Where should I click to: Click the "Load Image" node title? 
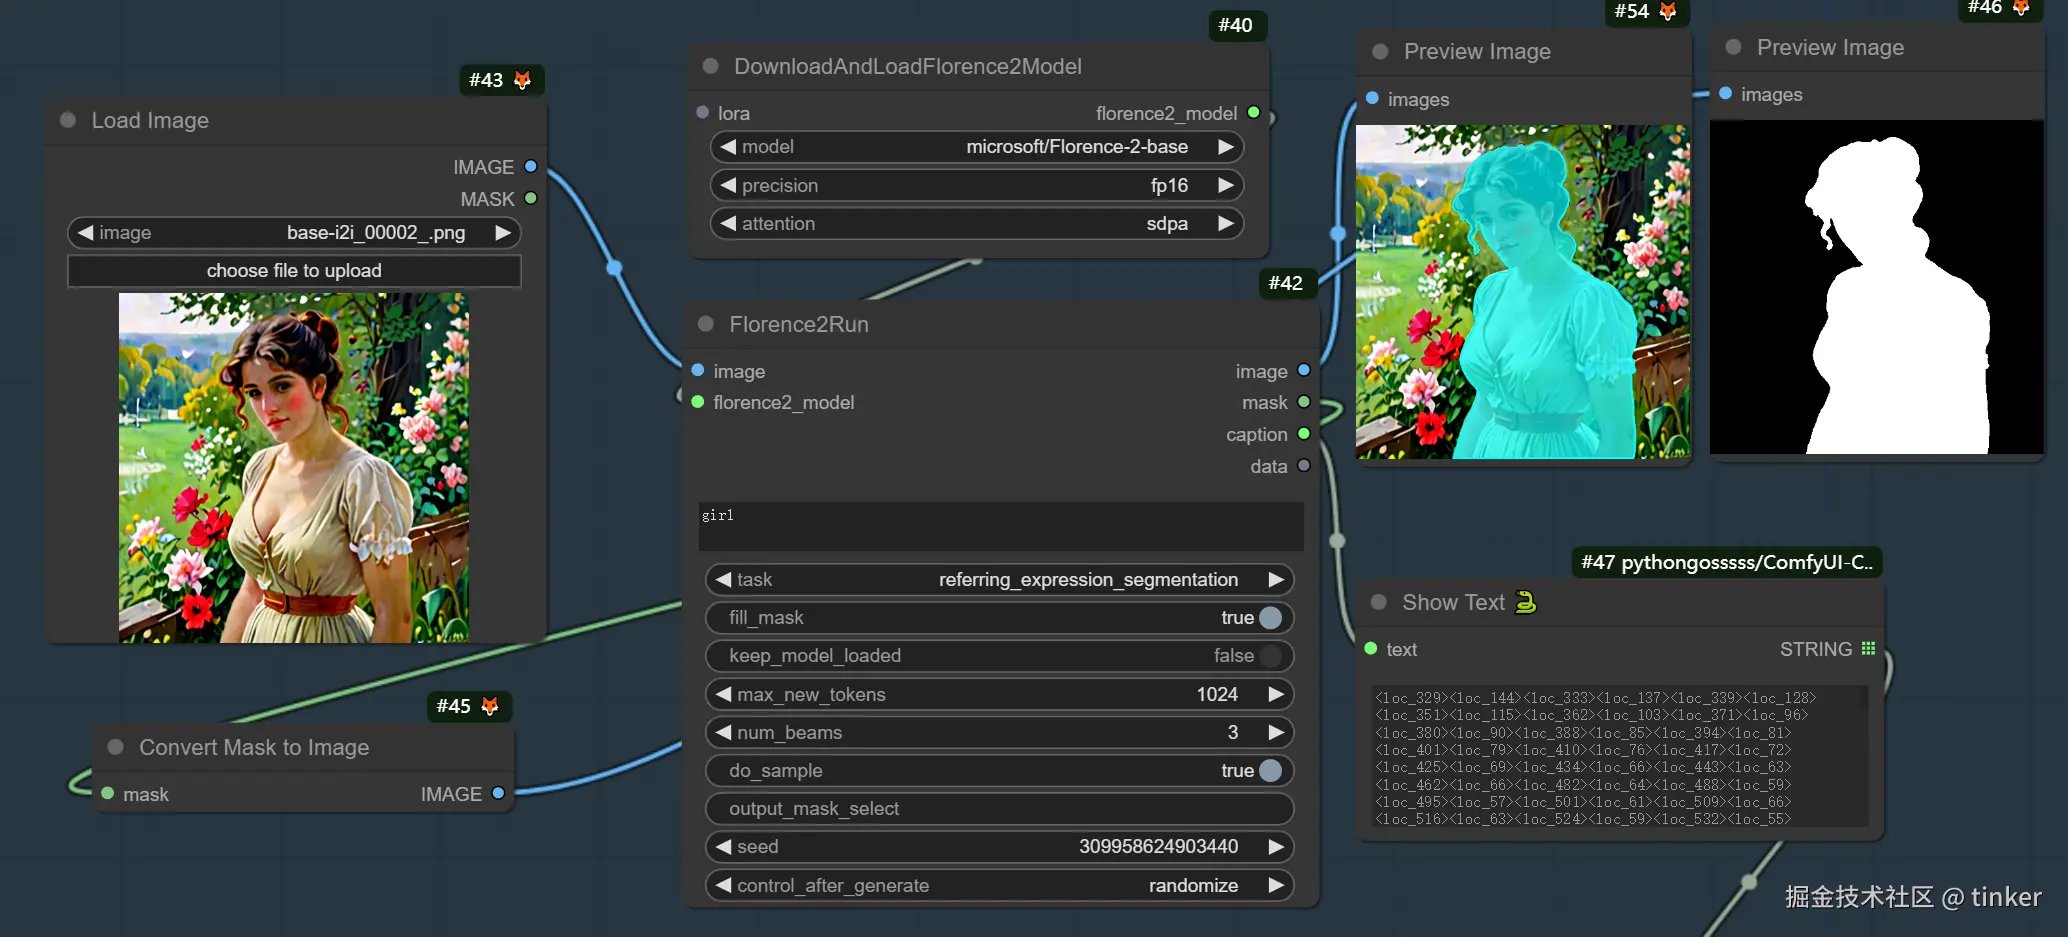[150, 120]
